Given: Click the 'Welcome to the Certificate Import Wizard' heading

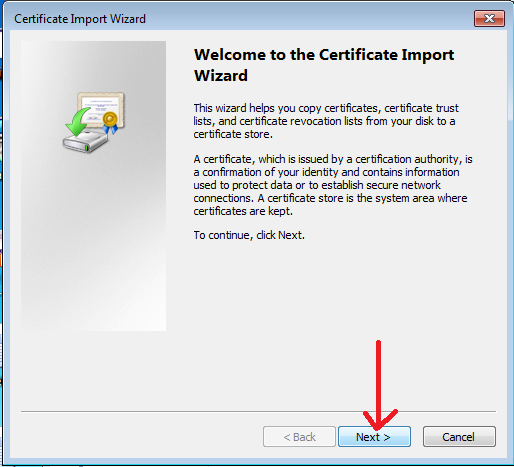Looking at the screenshot, I should point(324,65).
